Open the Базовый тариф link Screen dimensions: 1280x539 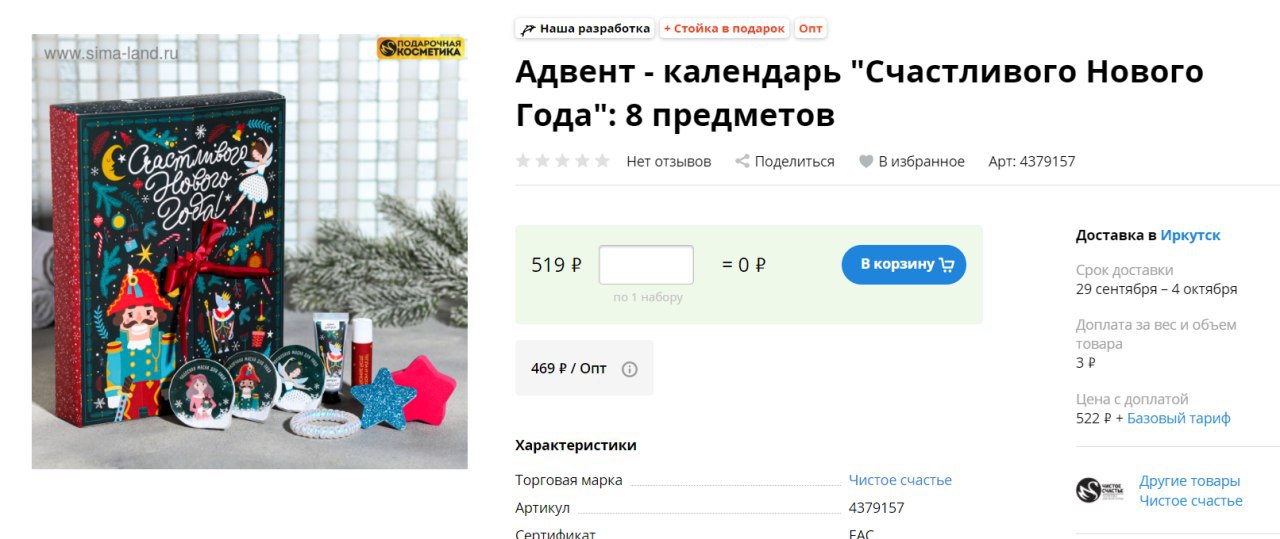click(x=1179, y=418)
